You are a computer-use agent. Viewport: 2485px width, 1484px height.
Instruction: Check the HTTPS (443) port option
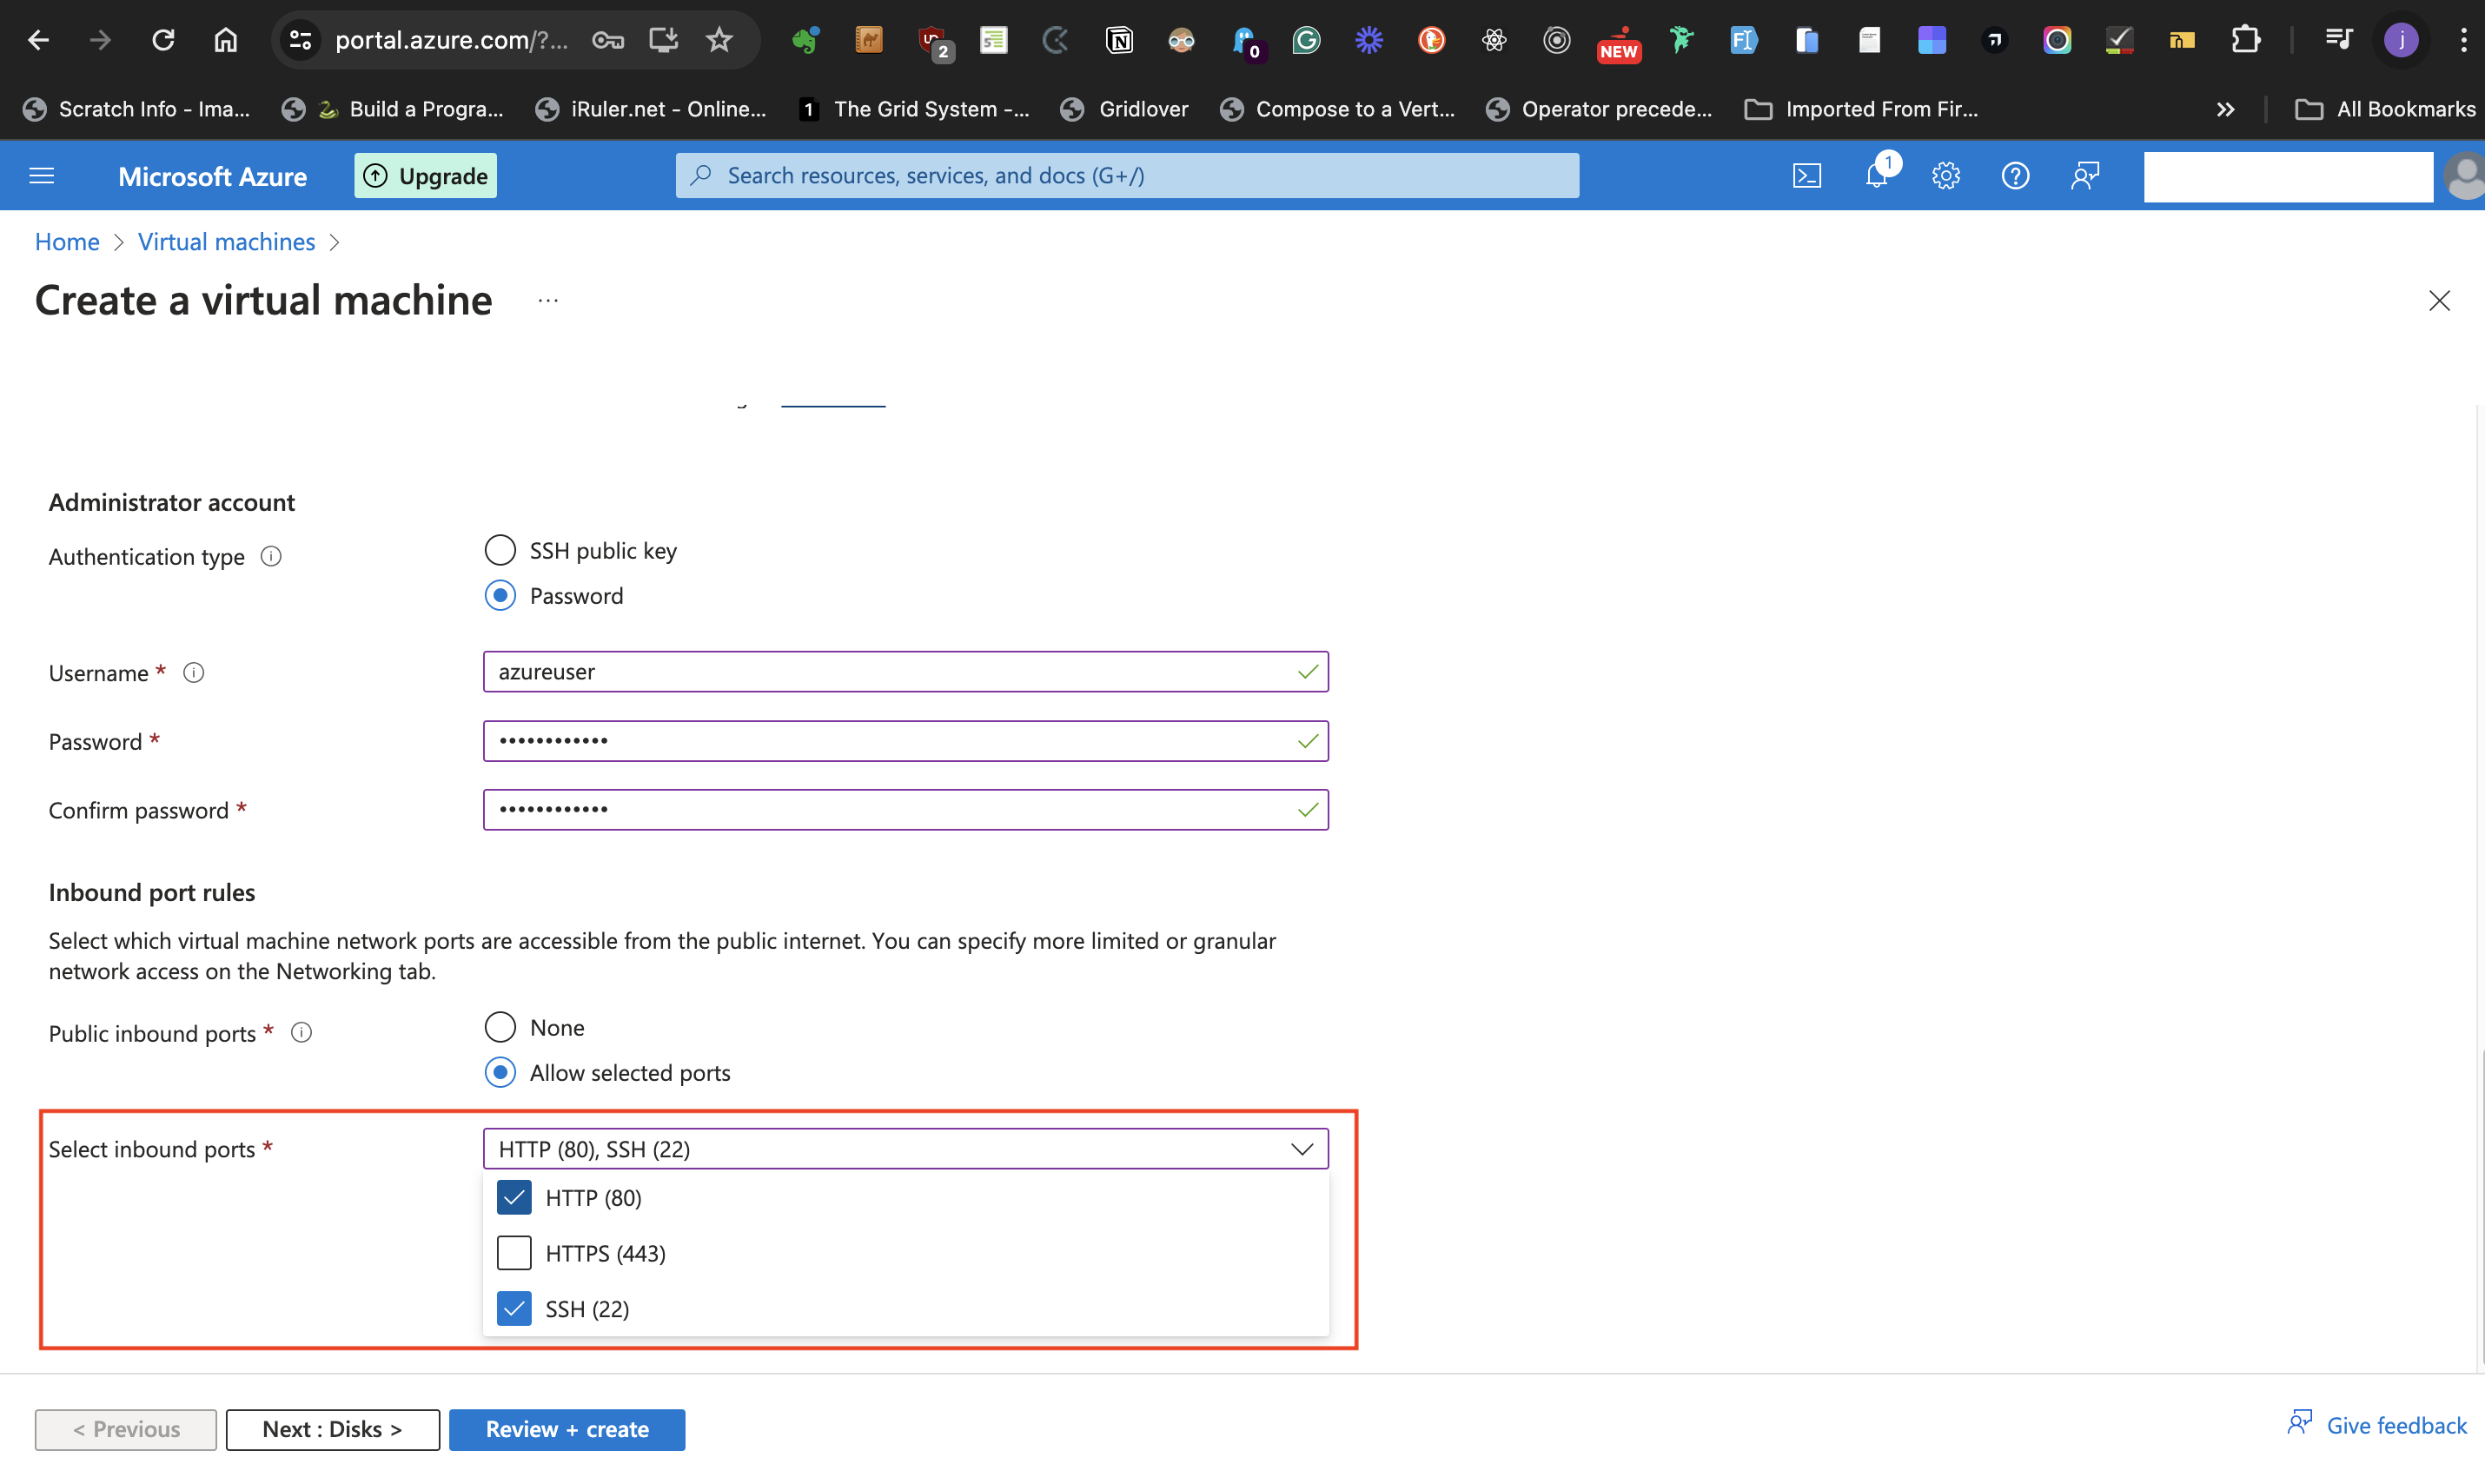coord(514,1253)
